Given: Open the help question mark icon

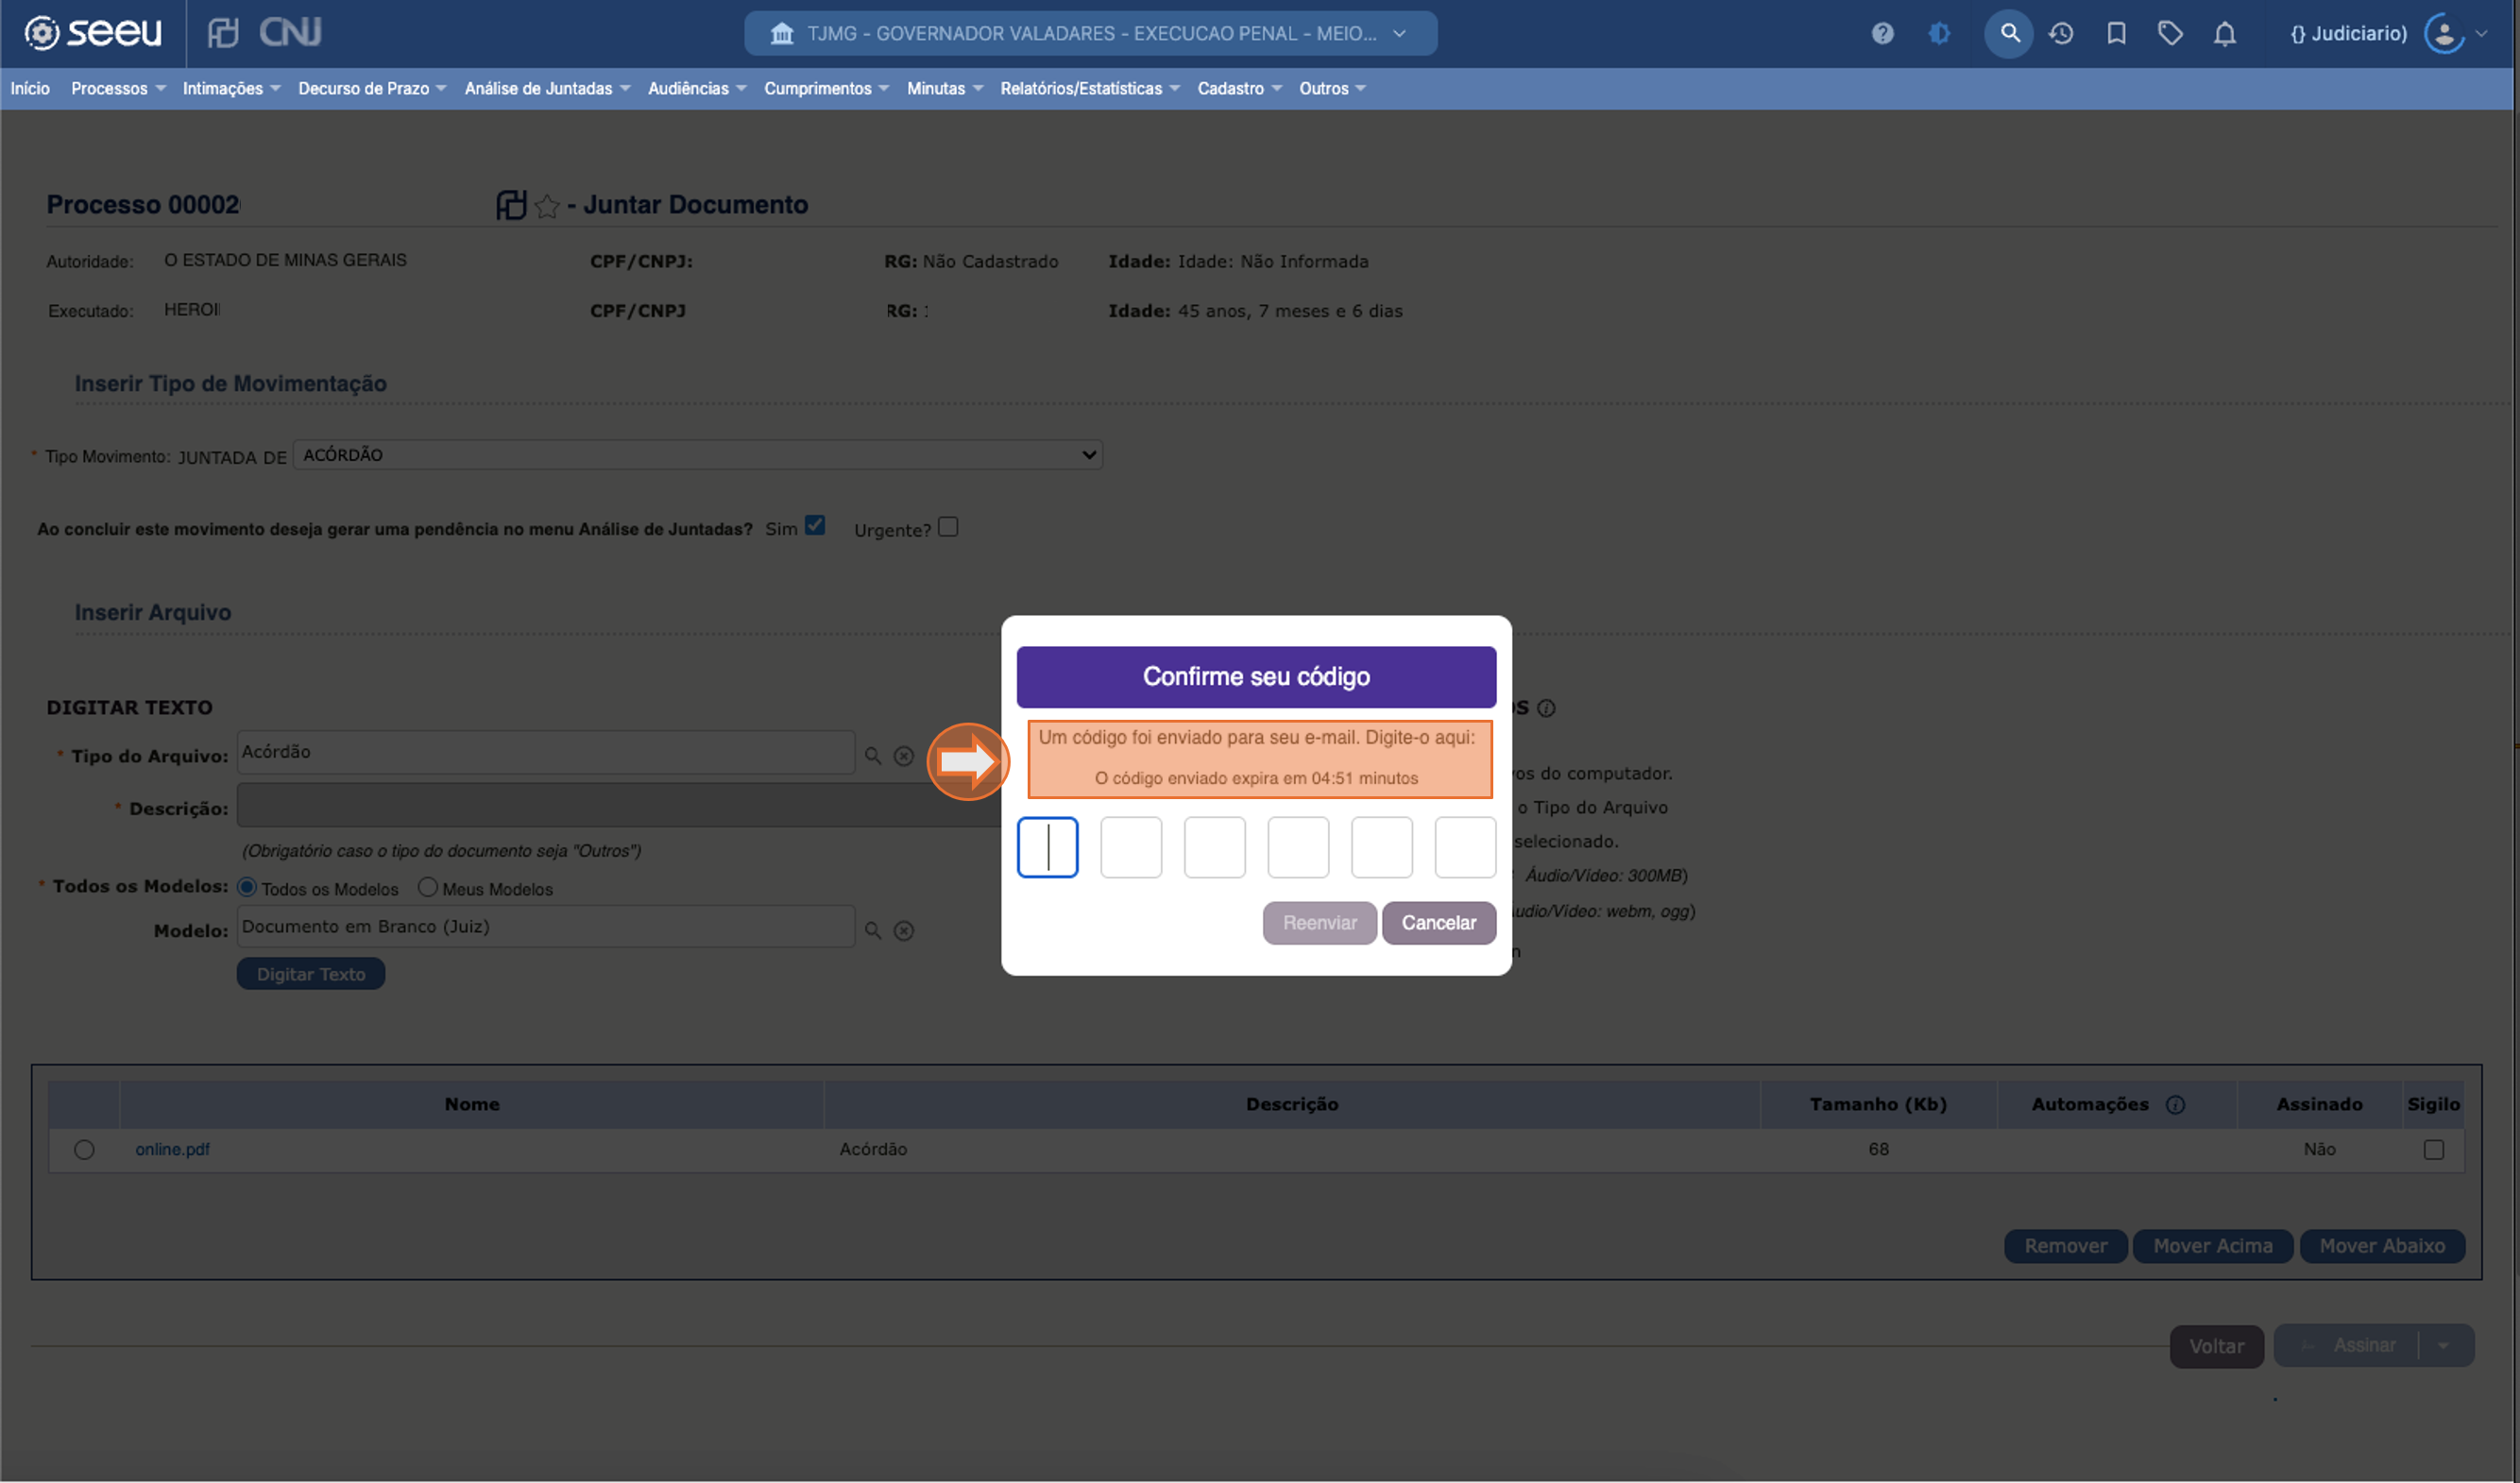Looking at the screenshot, I should [x=1883, y=33].
